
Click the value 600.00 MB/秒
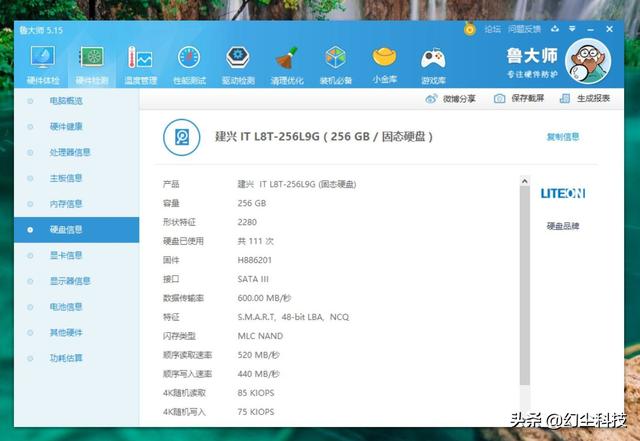pos(264,298)
